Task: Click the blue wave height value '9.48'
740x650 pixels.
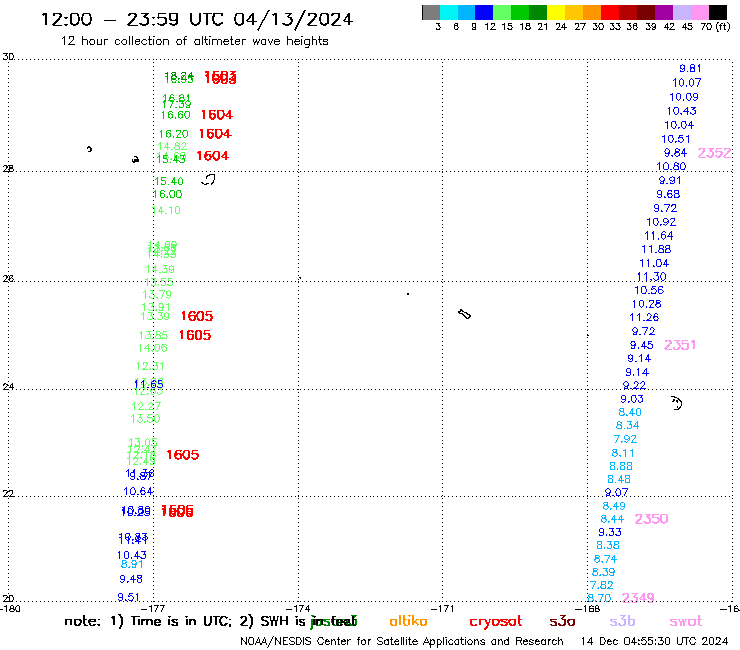Action: tap(131, 579)
